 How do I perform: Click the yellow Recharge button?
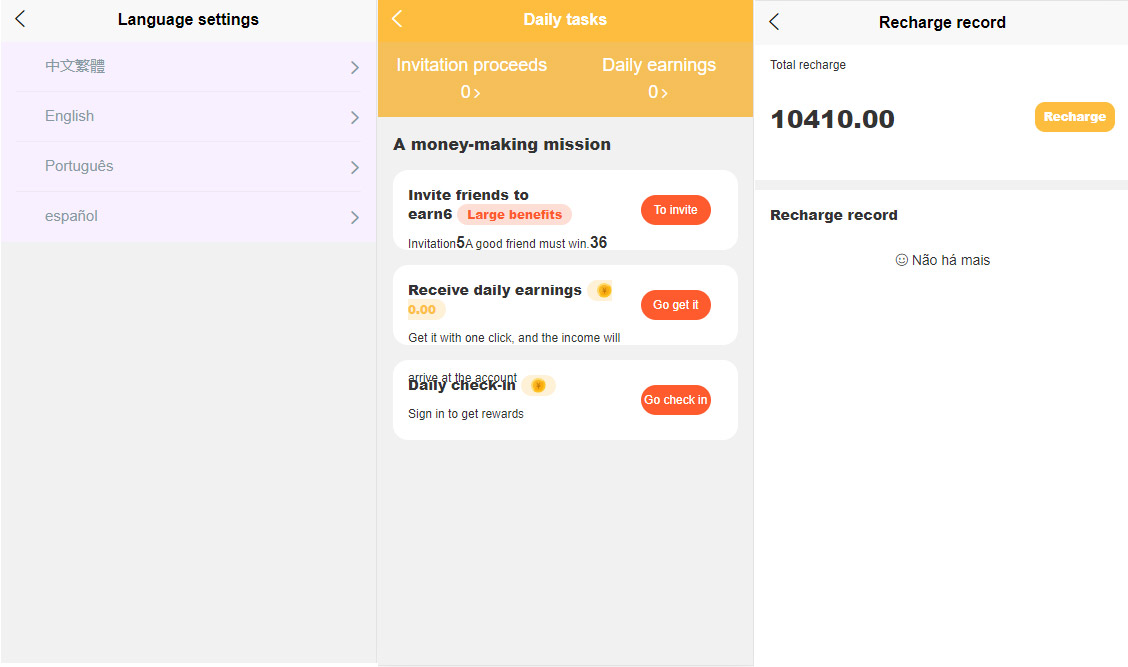click(x=1074, y=117)
